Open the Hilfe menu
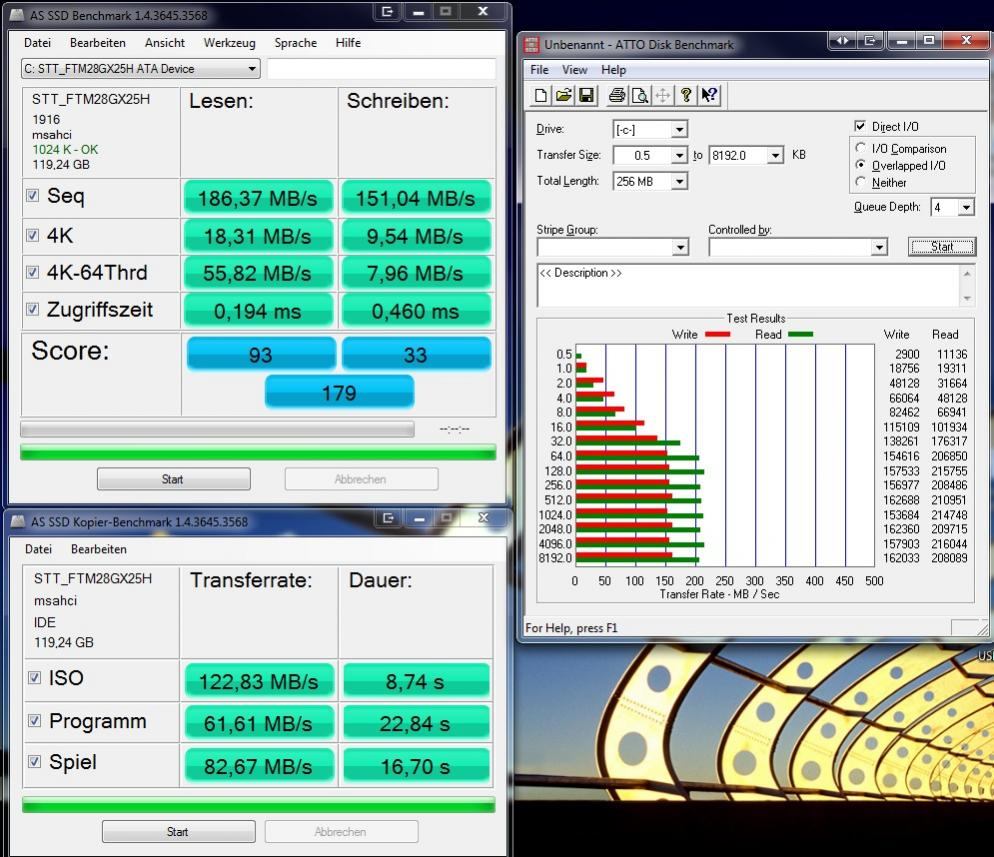This screenshot has height=857, width=994. click(x=348, y=42)
